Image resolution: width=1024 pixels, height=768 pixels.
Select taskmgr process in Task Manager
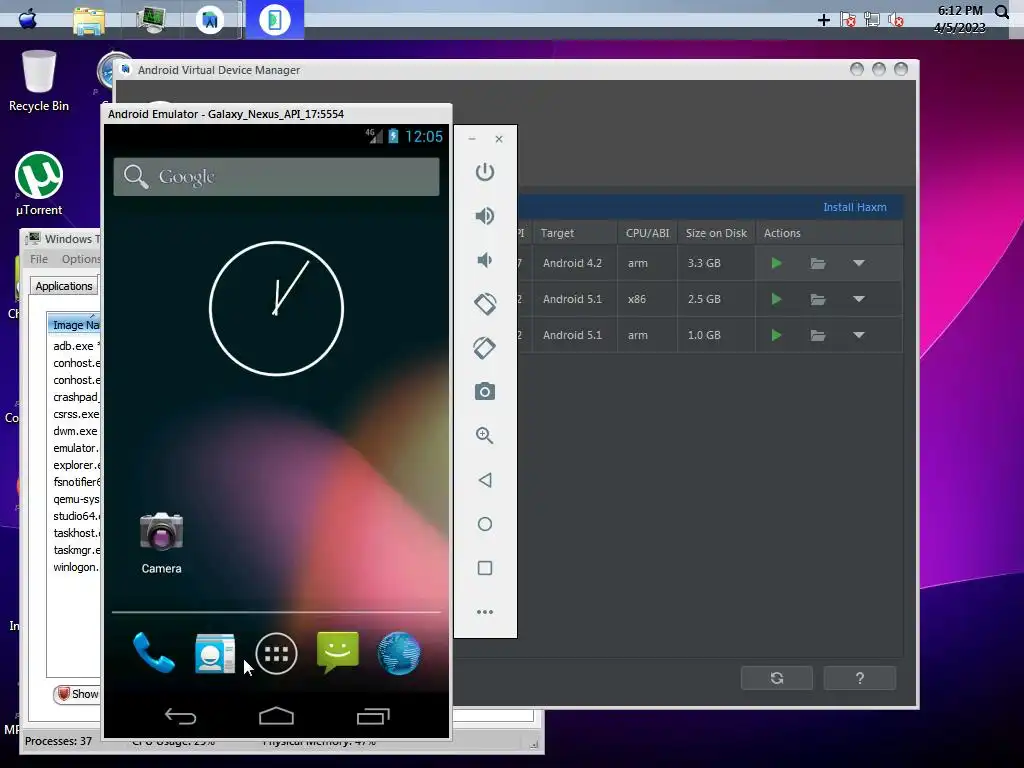click(x=74, y=550)
